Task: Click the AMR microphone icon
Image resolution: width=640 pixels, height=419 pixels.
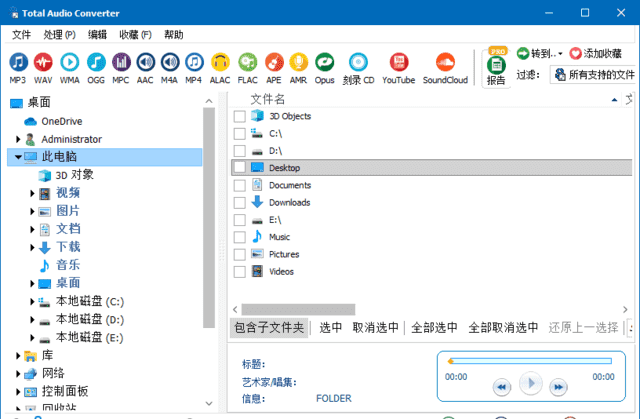Action: 298,62
